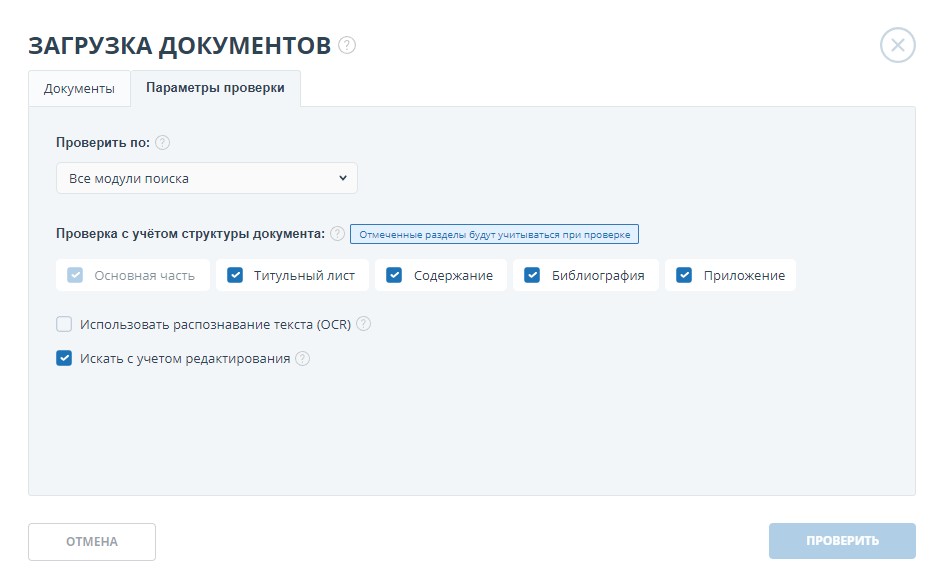The width and height of the screenshot is (944, 588).
Task: Disable Искать с учетом редактирования
Action: point(65,358)
